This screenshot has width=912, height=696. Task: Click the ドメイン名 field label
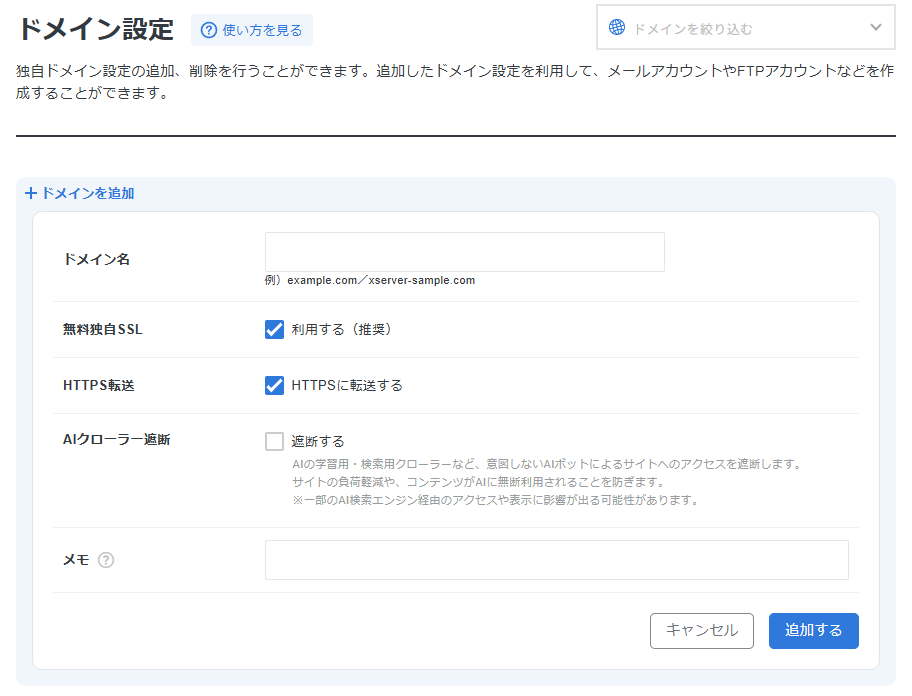click(x=96, y=259)
